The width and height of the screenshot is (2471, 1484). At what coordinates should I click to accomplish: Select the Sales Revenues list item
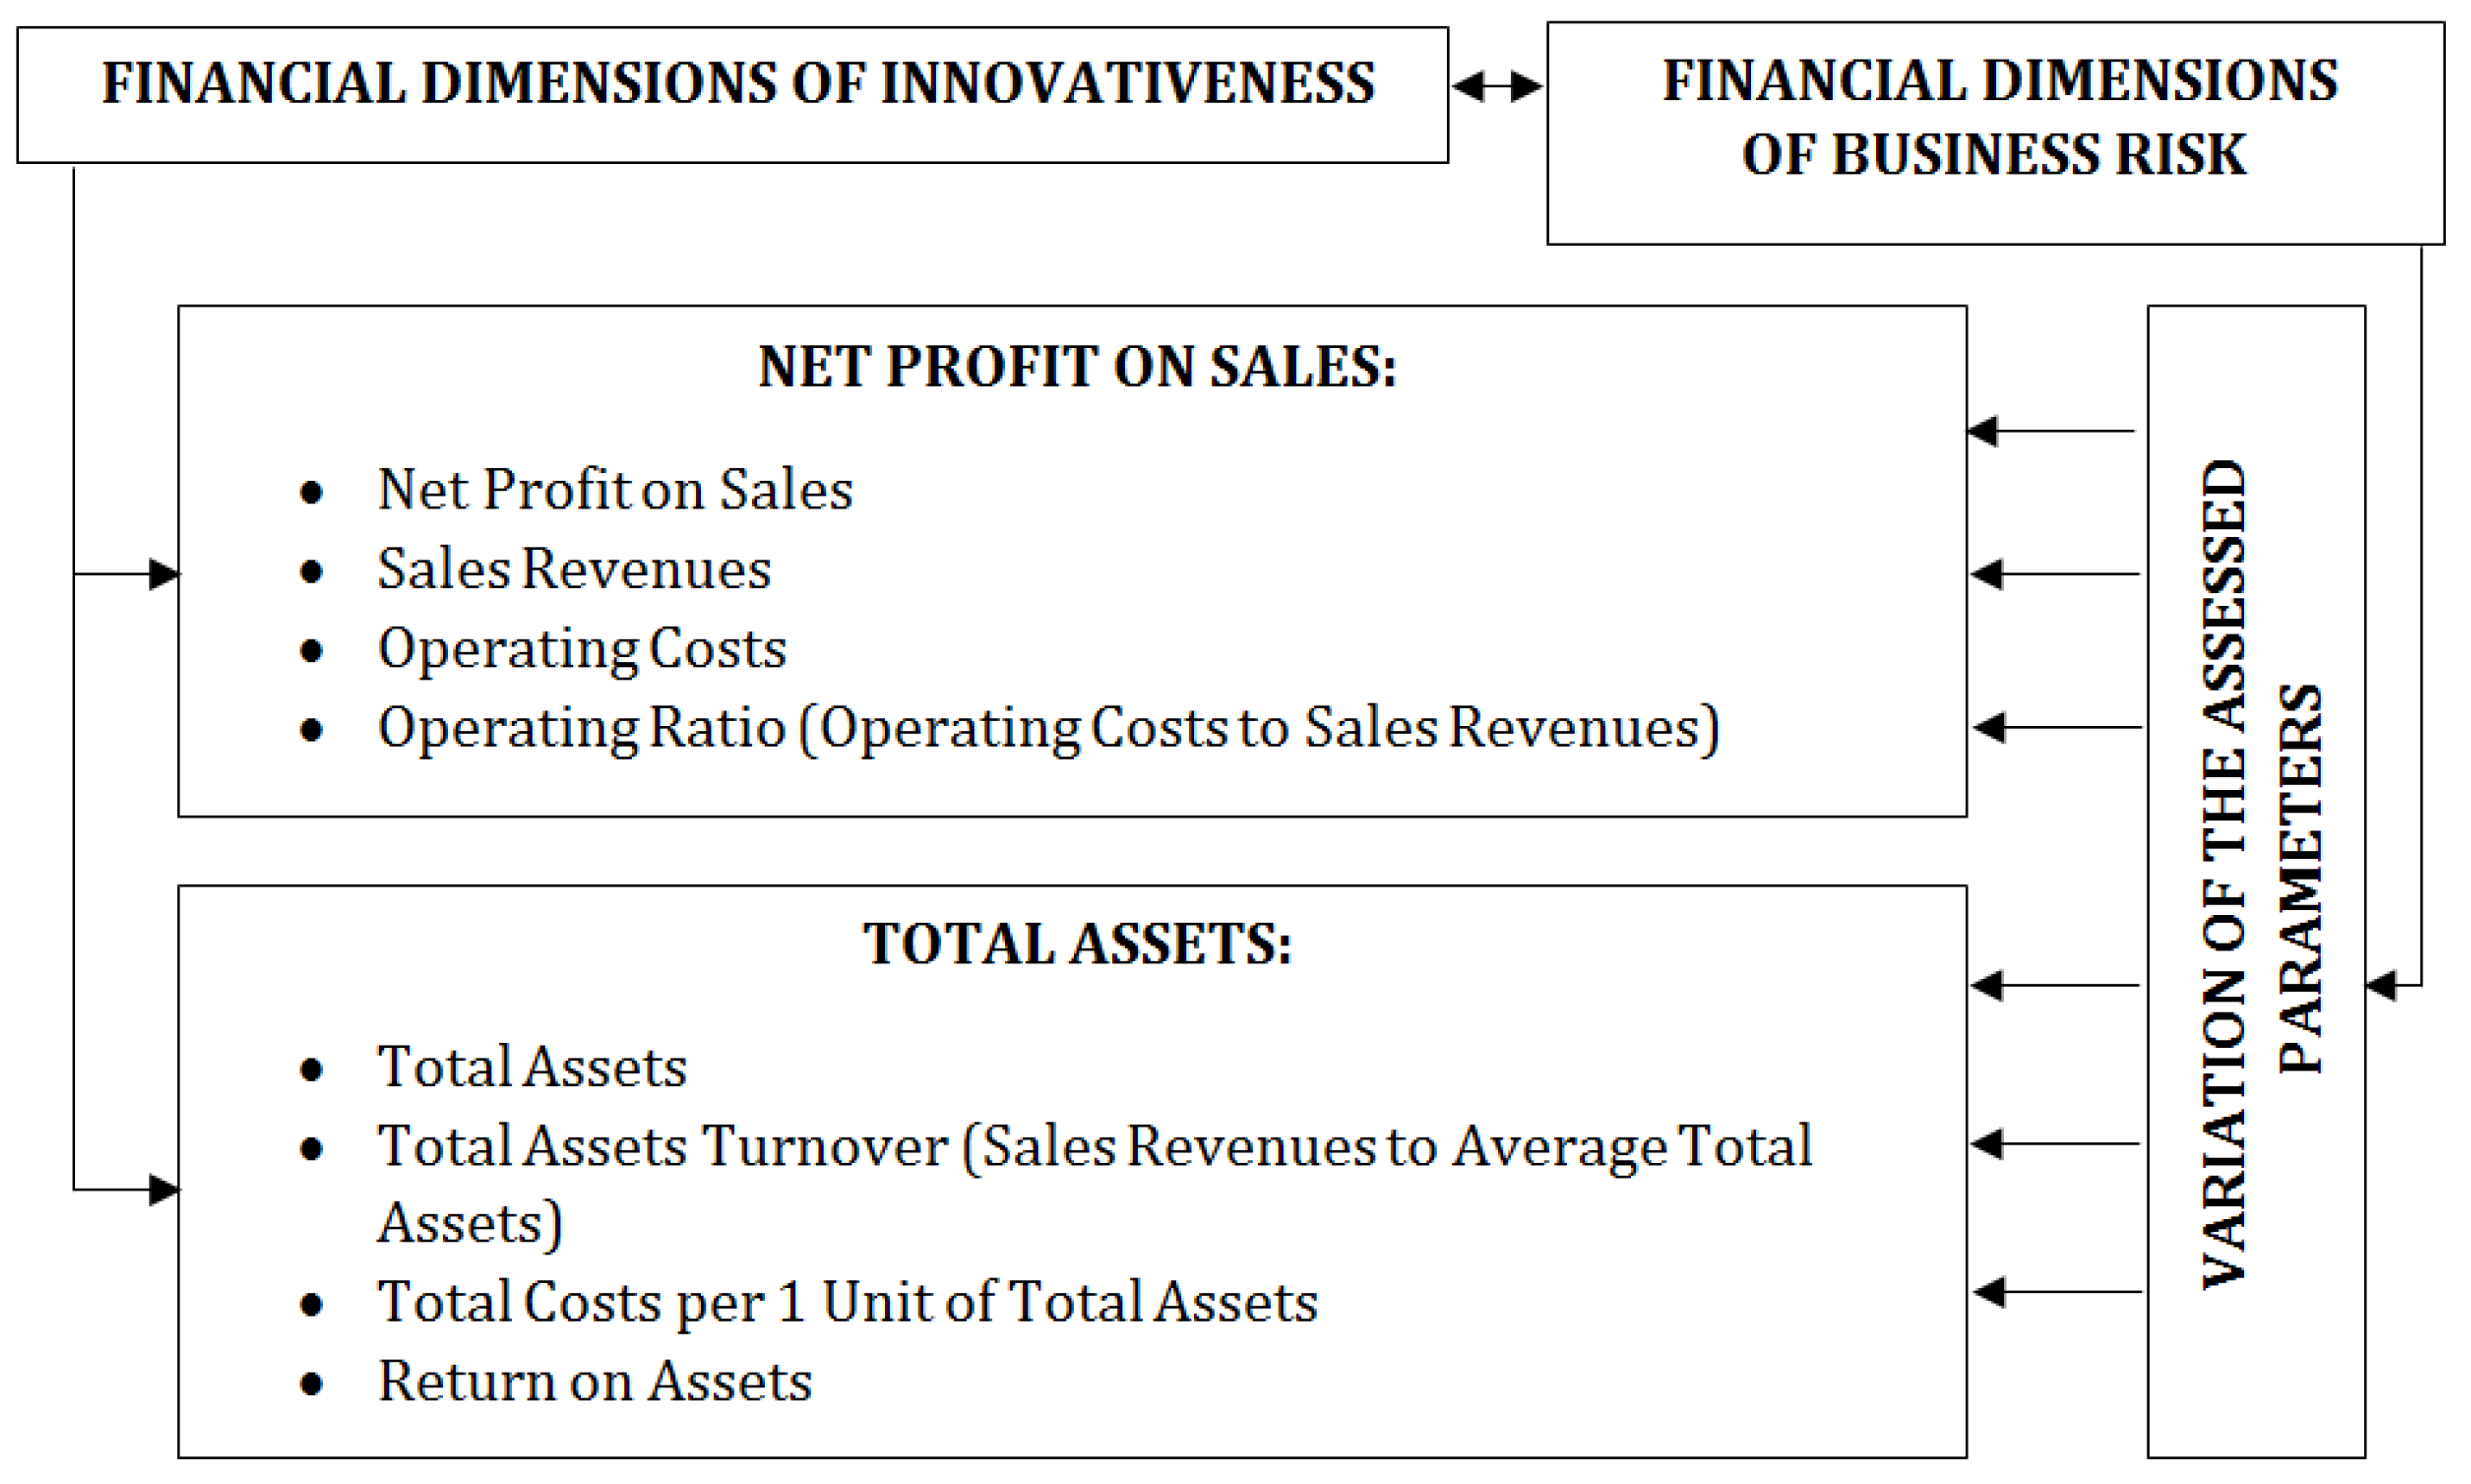[574, 569]
